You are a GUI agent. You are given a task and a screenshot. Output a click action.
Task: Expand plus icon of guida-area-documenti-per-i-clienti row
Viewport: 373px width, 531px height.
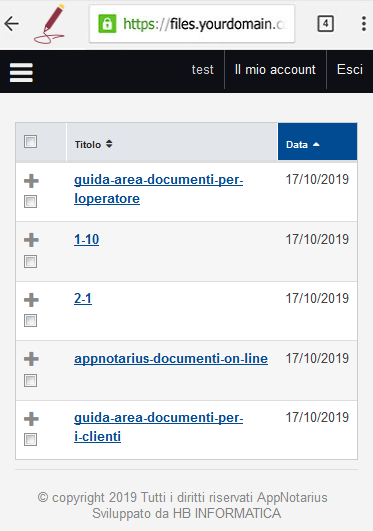point(31,419)
